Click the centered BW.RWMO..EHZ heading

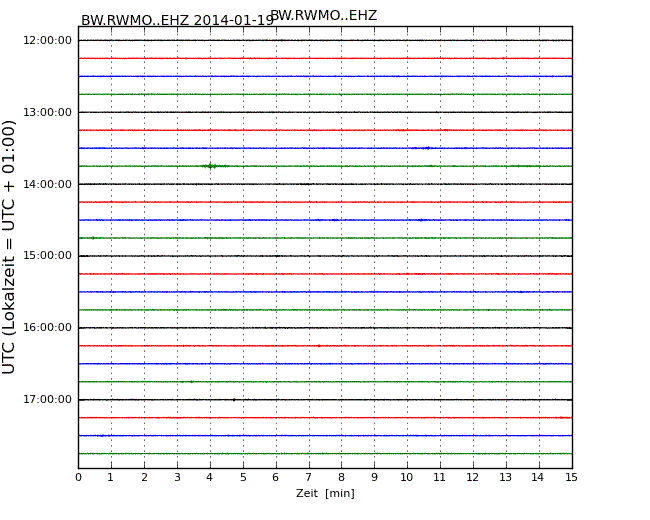coord(323,15)
